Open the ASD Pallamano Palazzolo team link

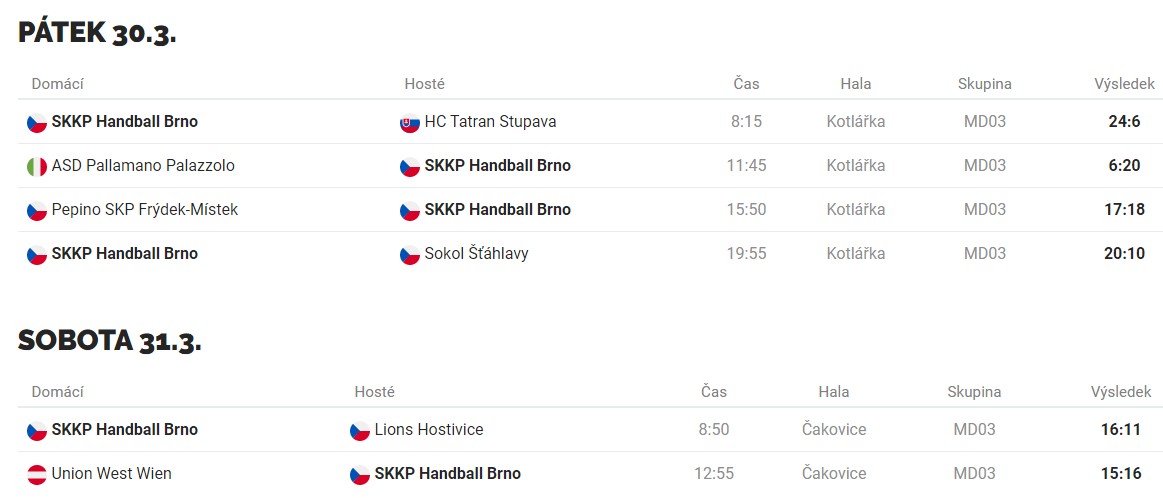click(x=143, y=166)
